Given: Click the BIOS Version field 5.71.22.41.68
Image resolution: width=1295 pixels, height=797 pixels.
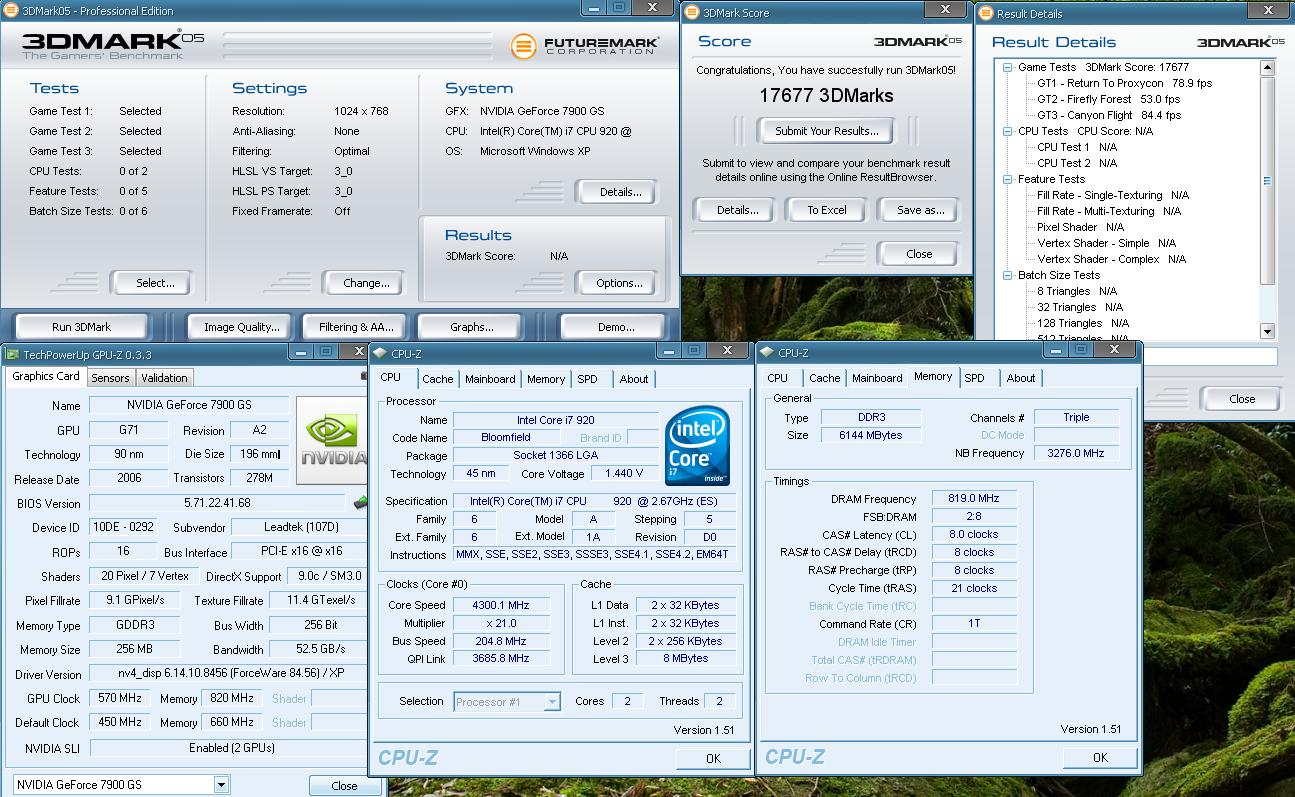Looking at the screenshot, I should [217, 503].
